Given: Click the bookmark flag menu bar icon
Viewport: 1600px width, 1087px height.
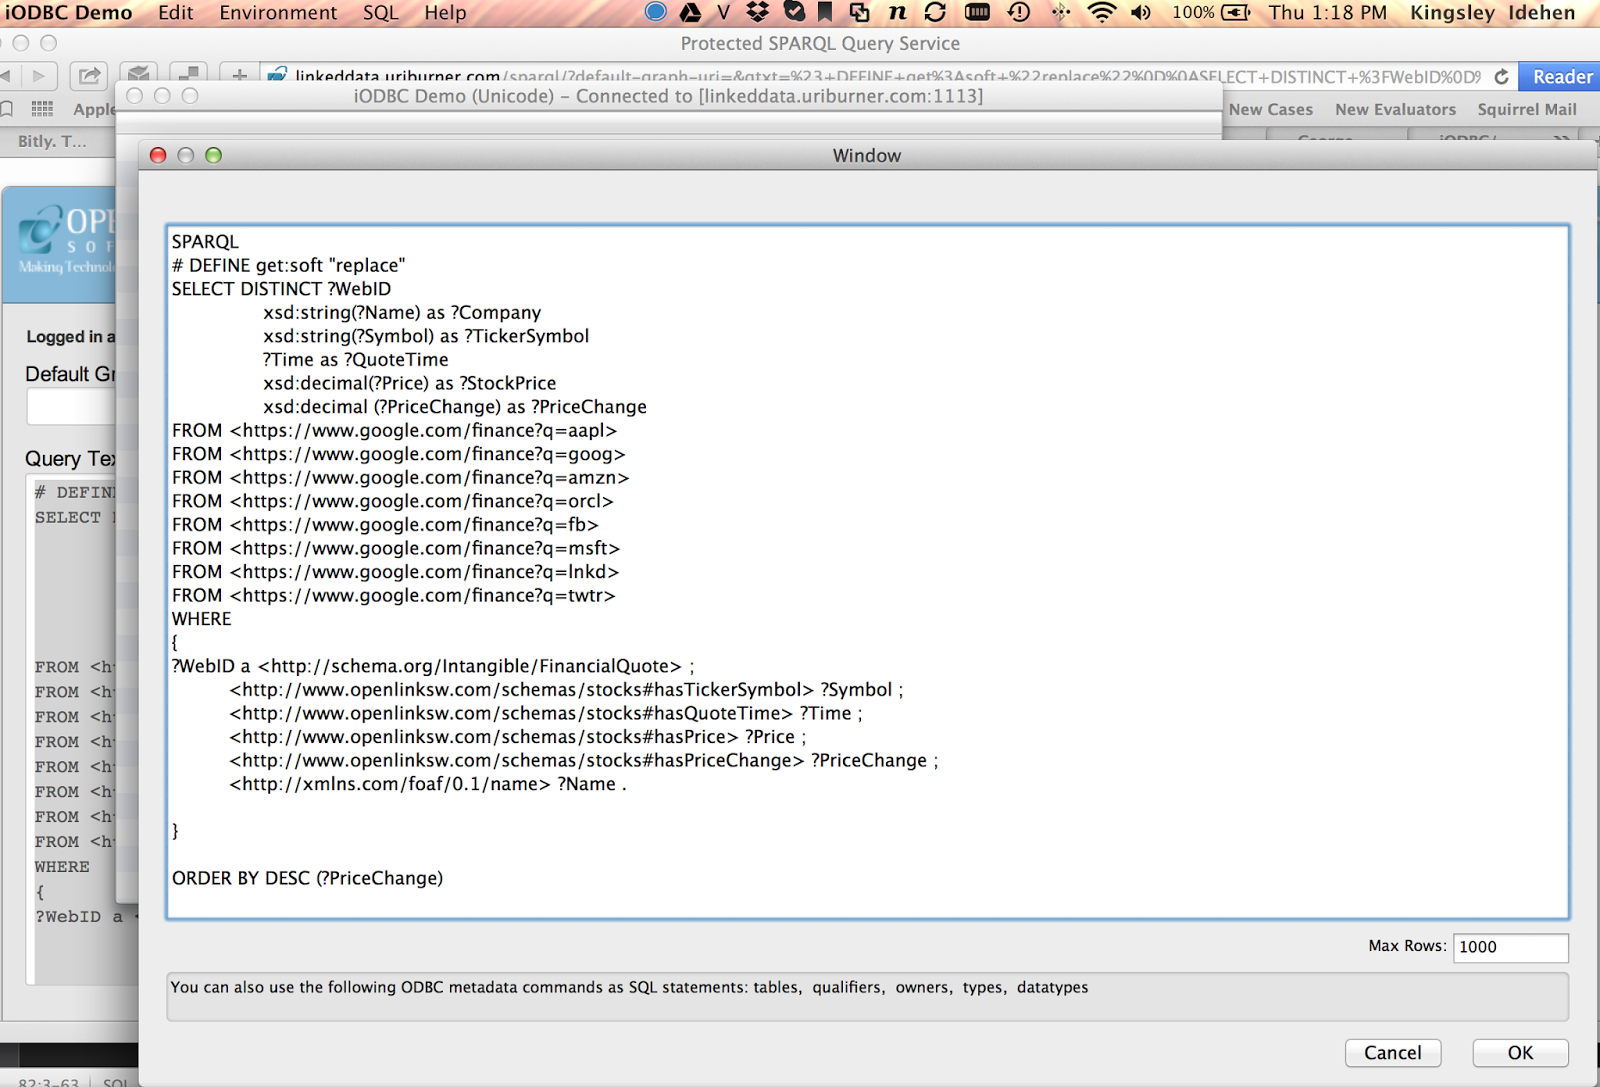Looking at the screenshot, I should point(825,12).
